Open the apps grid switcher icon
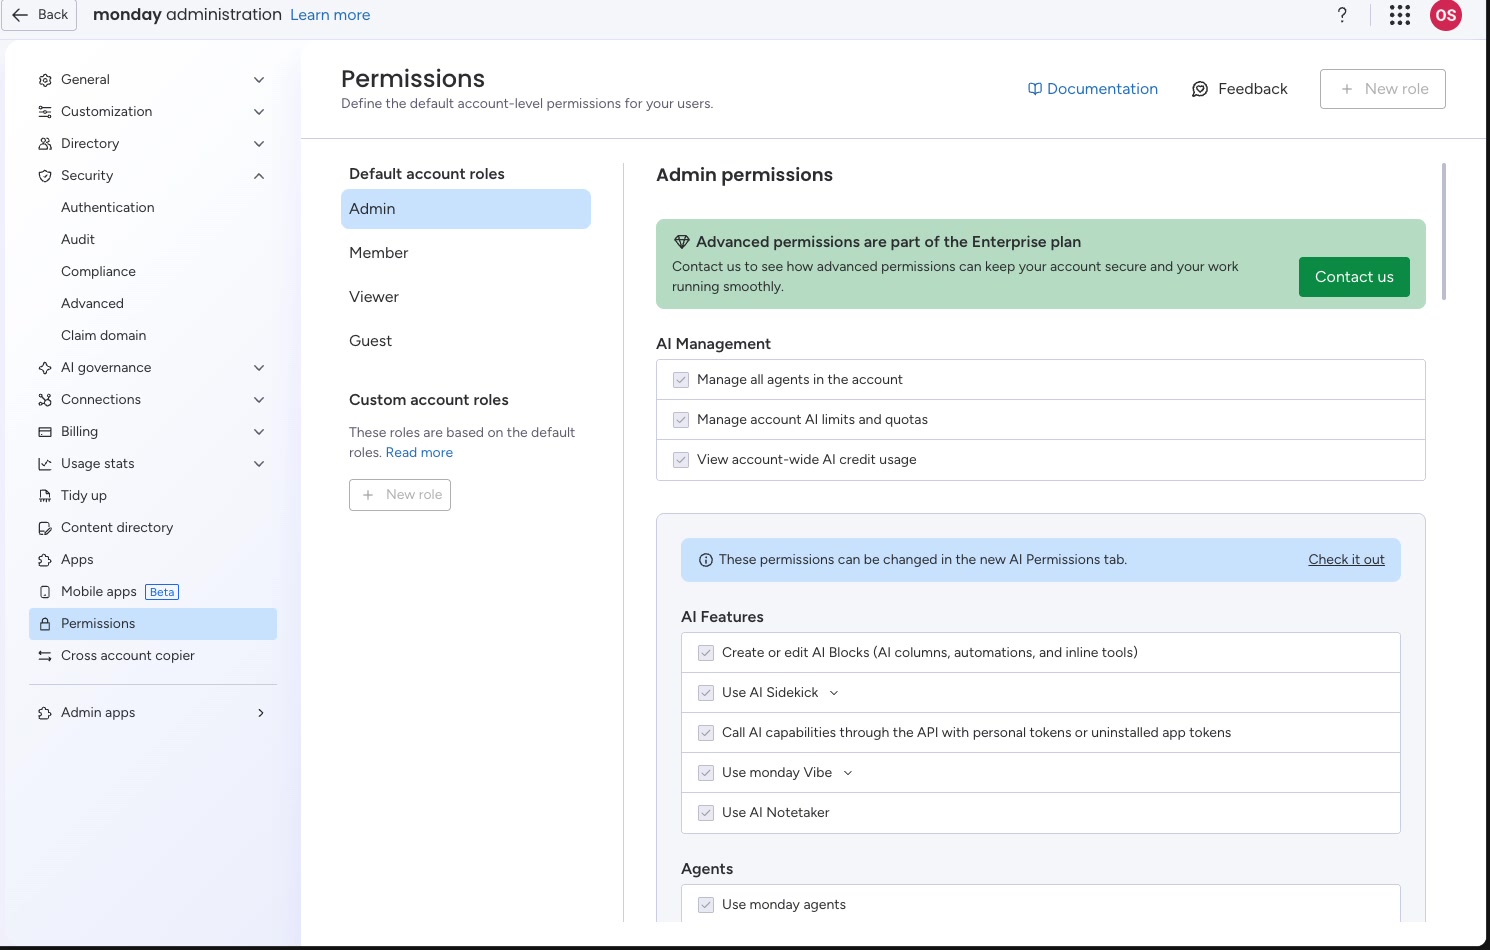Image resolution: width=1490 pixels, height=950 pixels. click(1400, 15)
